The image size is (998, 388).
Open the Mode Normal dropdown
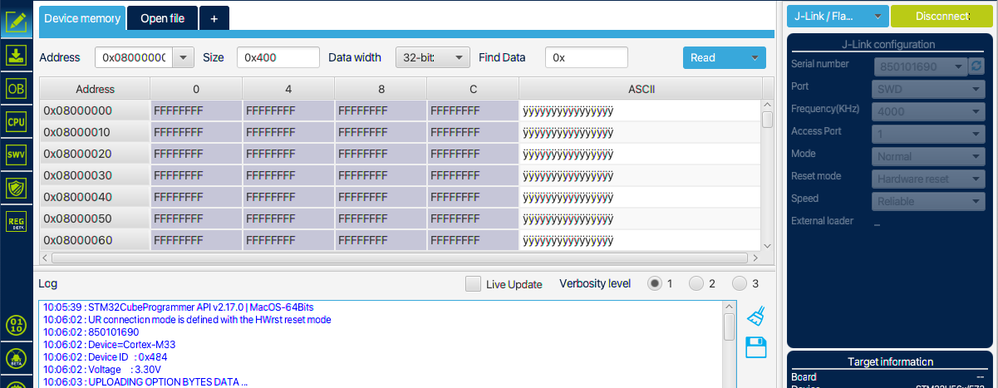point(928,156)
